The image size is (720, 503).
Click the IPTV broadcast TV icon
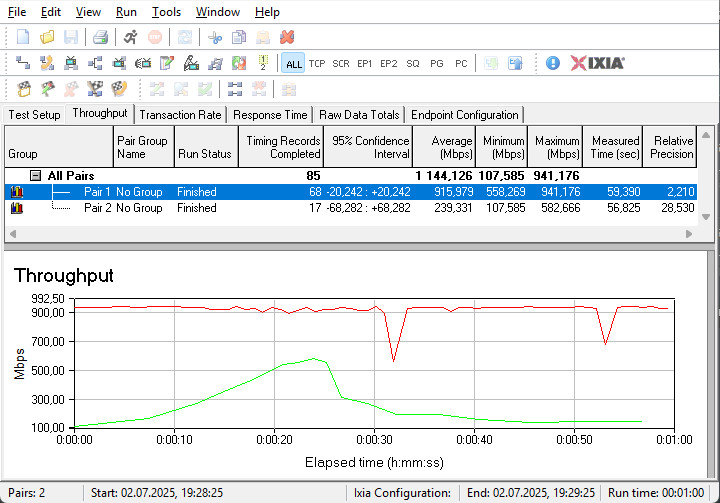point(143,63)
